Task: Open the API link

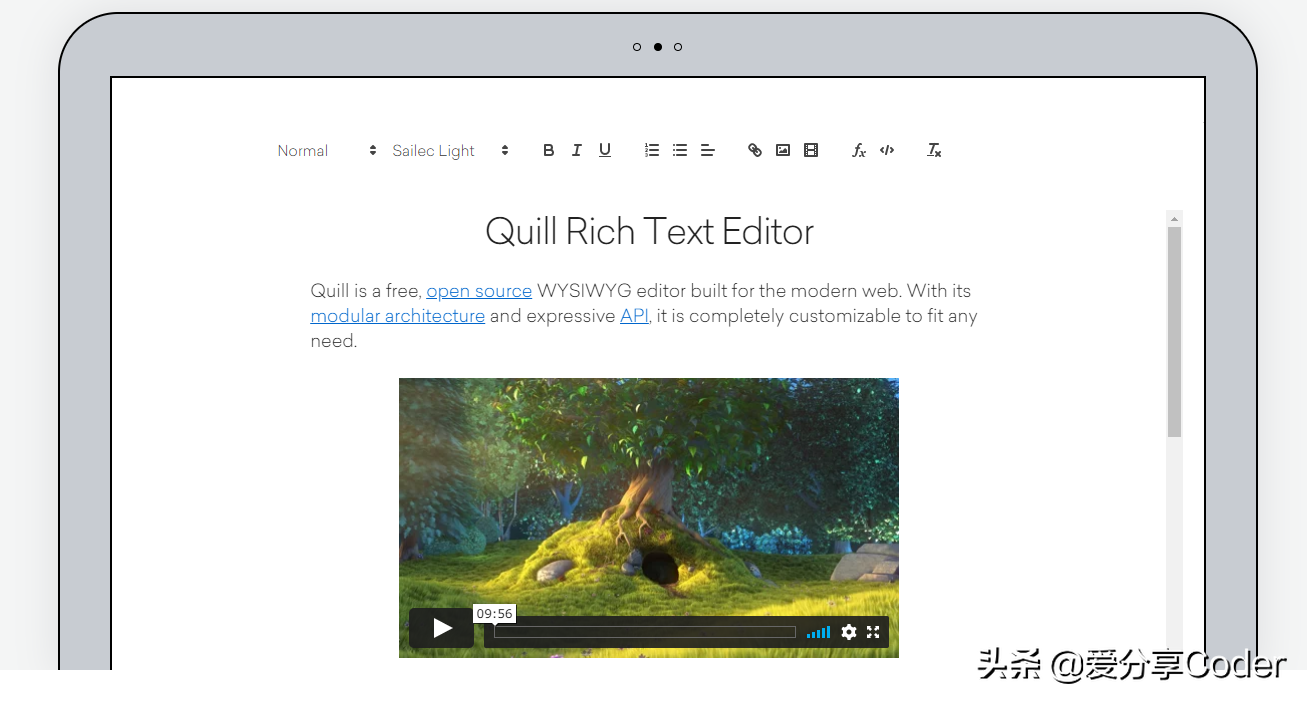Action: (x=634, y=316)
